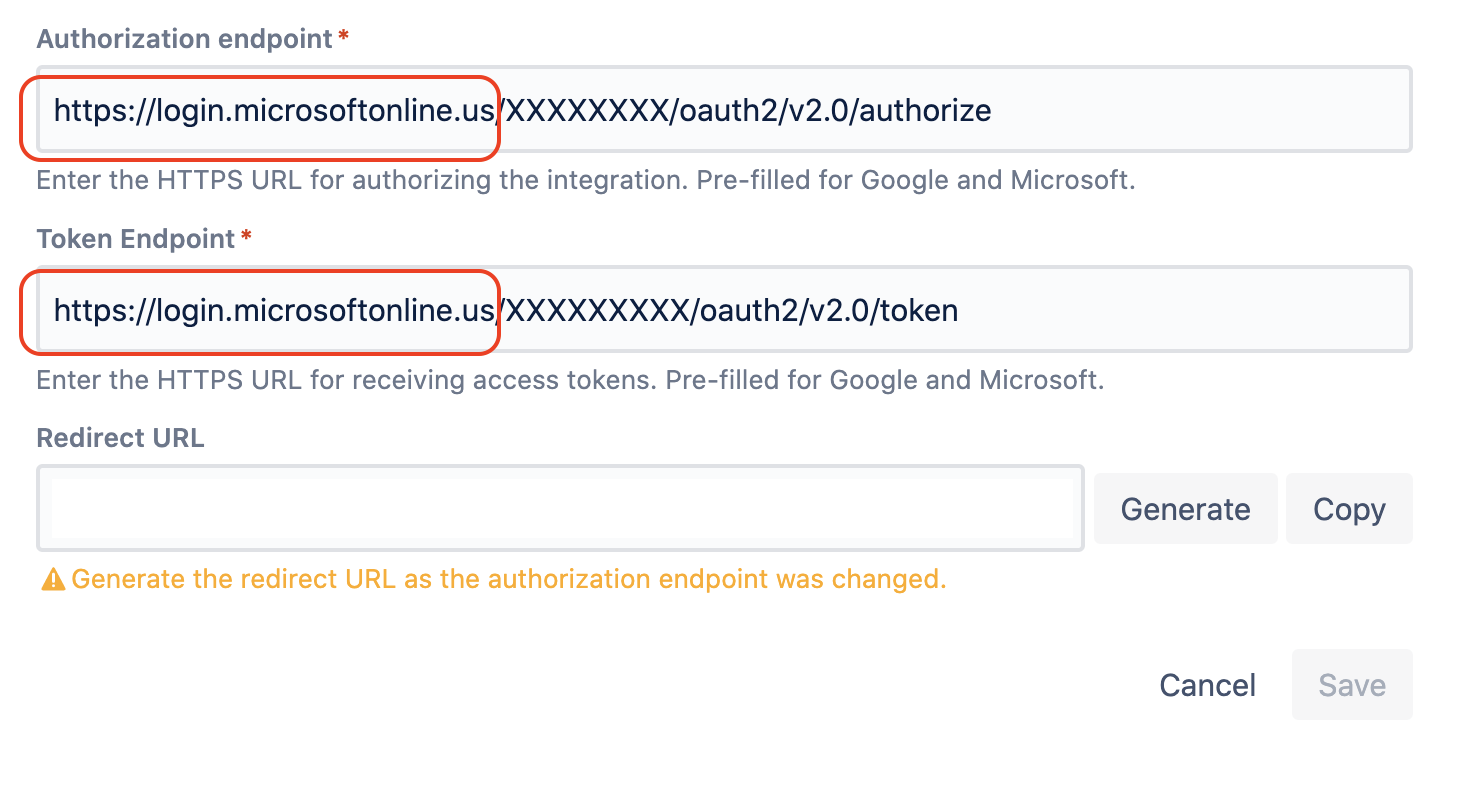Place cursor on "authorize" in the authorization URL

925,110
